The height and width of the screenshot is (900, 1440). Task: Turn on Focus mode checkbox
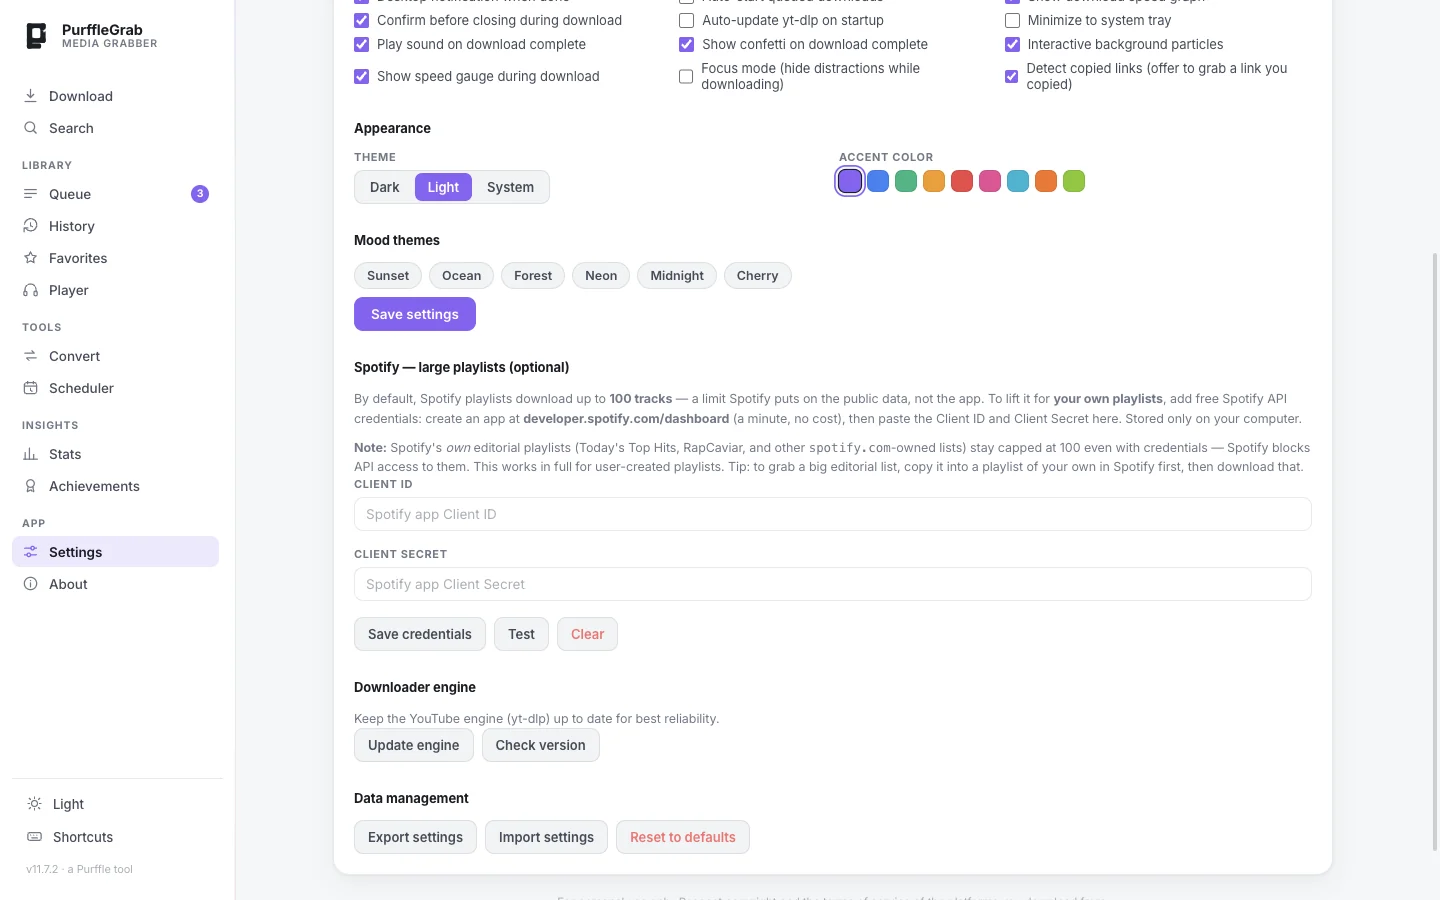(x=686, y=76)
